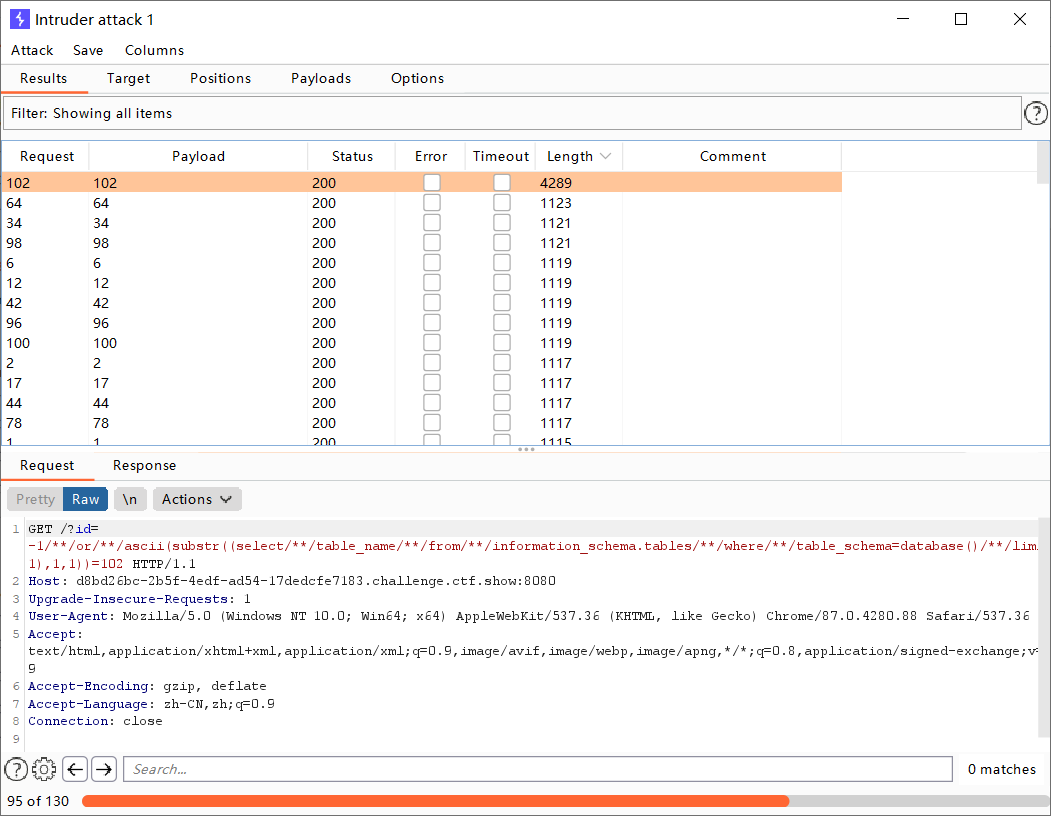The width and height of the screenshot is (1051, 816).
Task: Select the Request tab in message viewer
Action: (47, 465)
